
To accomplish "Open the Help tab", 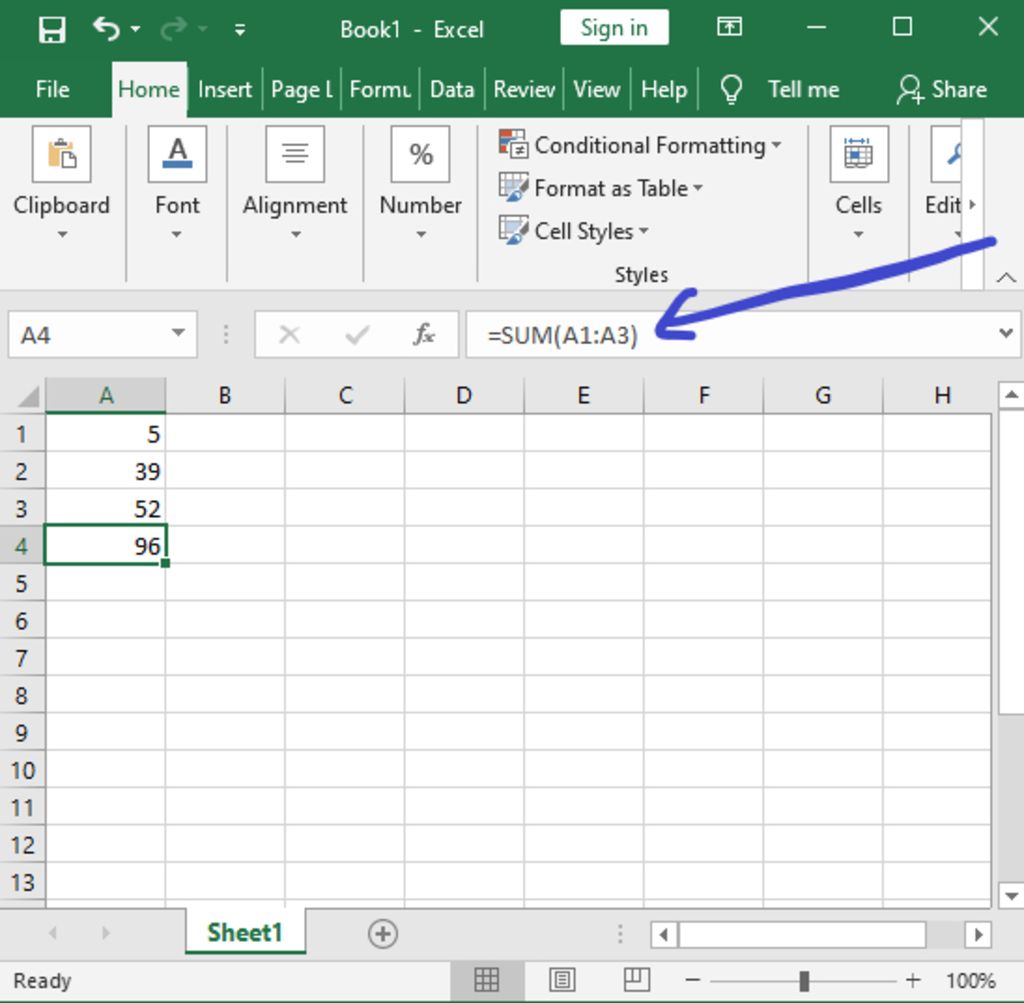I will coord(664,89).
